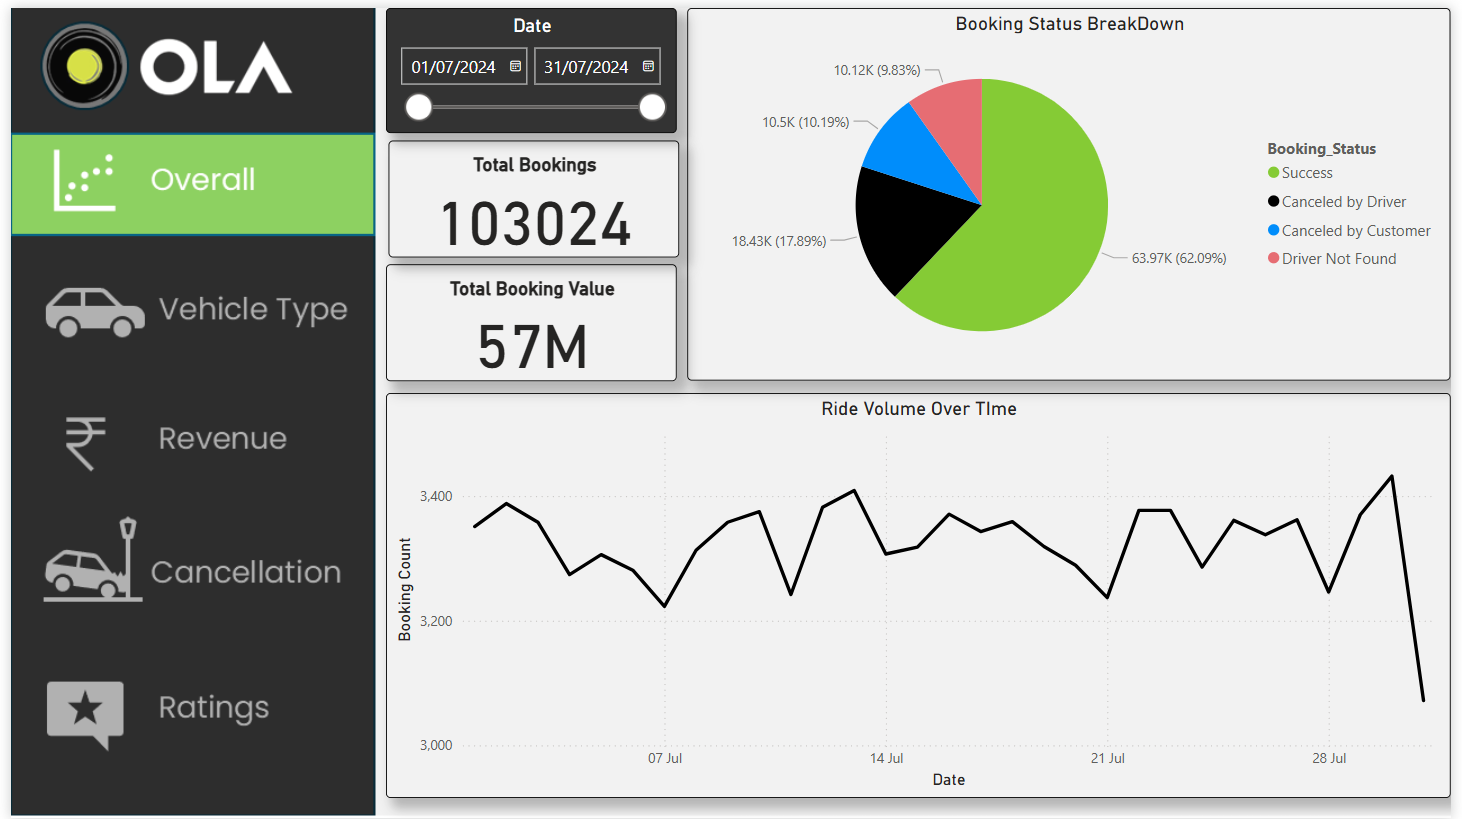Click the Booking Count axis title
Viewport: 1462px width, 819px height.
(405, 589)
